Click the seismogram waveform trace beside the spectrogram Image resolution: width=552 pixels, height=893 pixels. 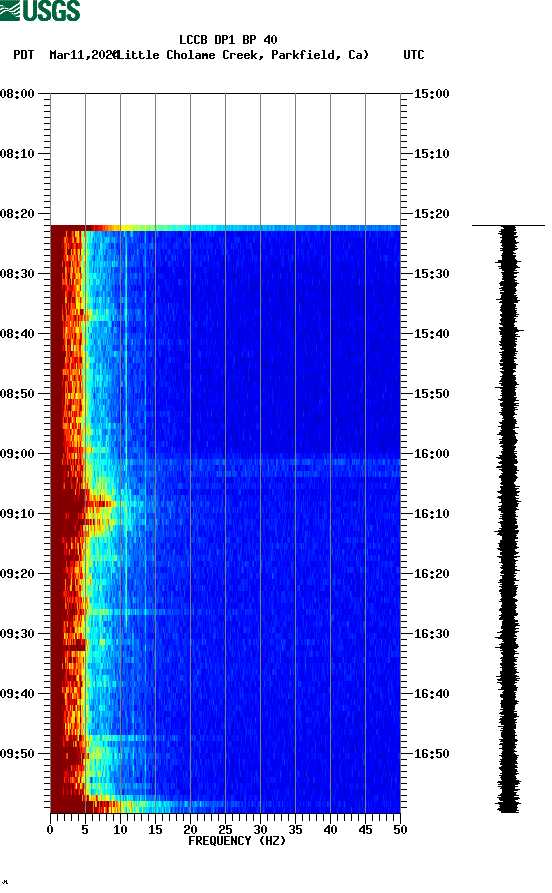point(508,519)
